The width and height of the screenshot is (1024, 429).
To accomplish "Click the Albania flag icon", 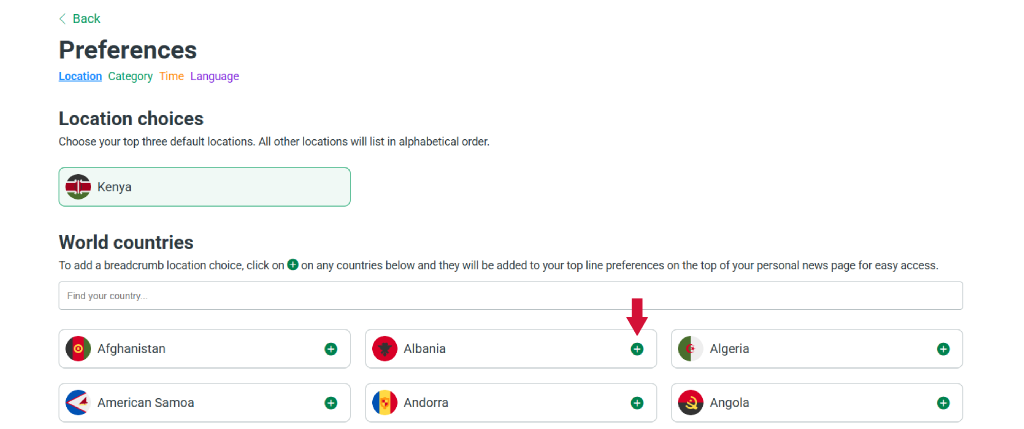I will (384, 349).
